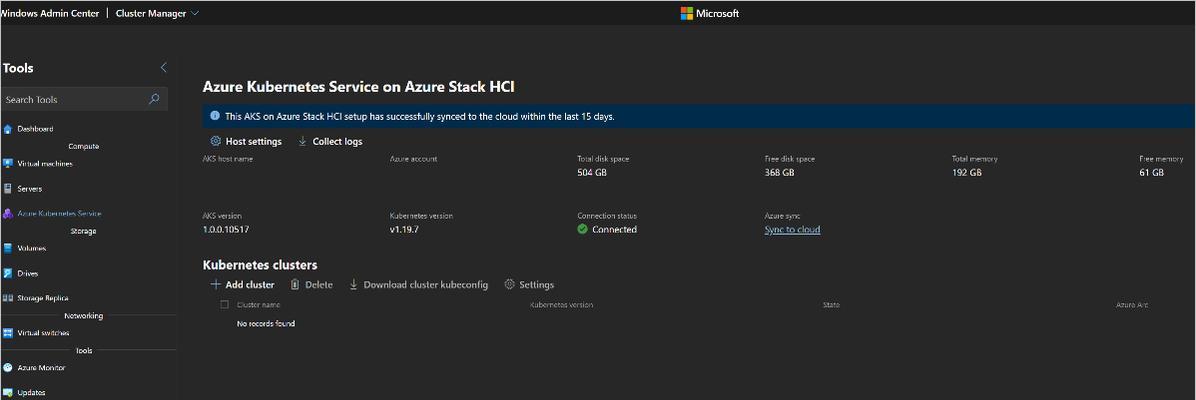
Task: Click the Total disk space value 504 GB
Action: pos(593,173)
